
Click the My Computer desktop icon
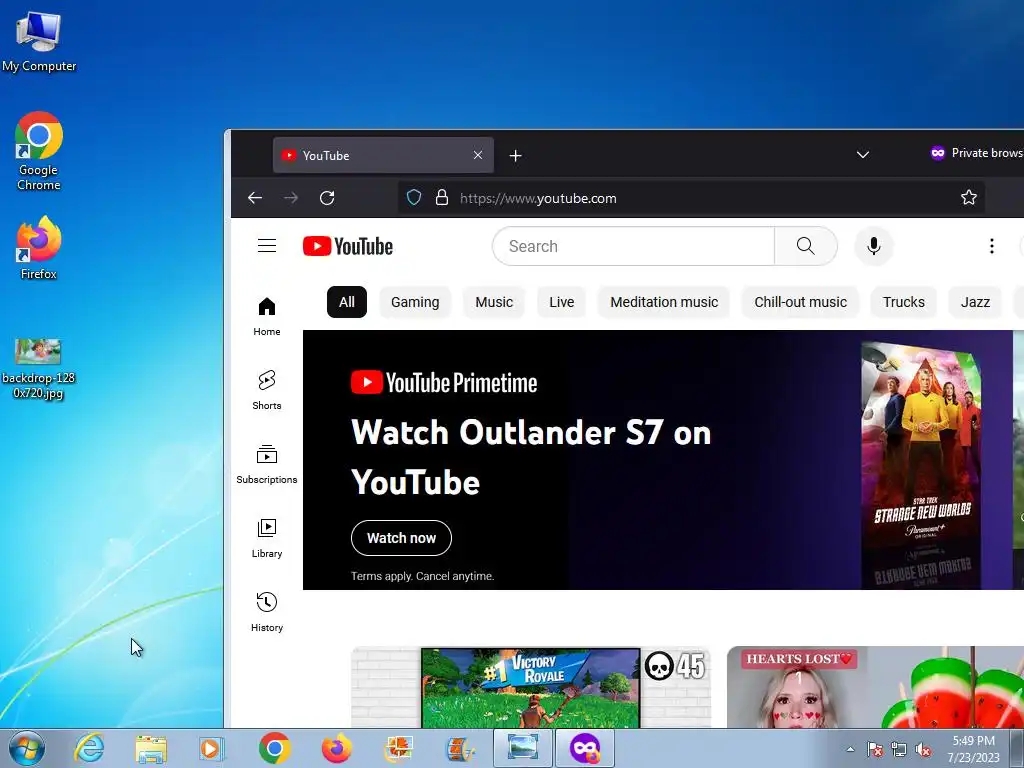click(x=39, y=42)
